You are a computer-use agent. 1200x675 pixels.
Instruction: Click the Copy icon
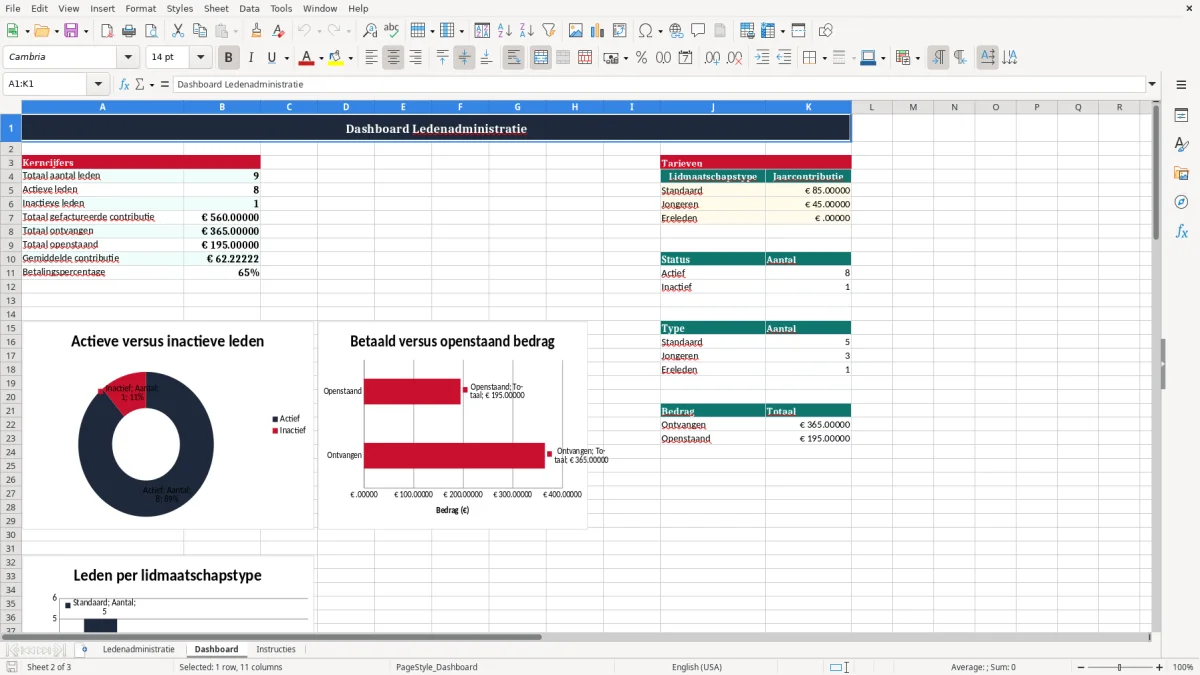coord(200,31)
